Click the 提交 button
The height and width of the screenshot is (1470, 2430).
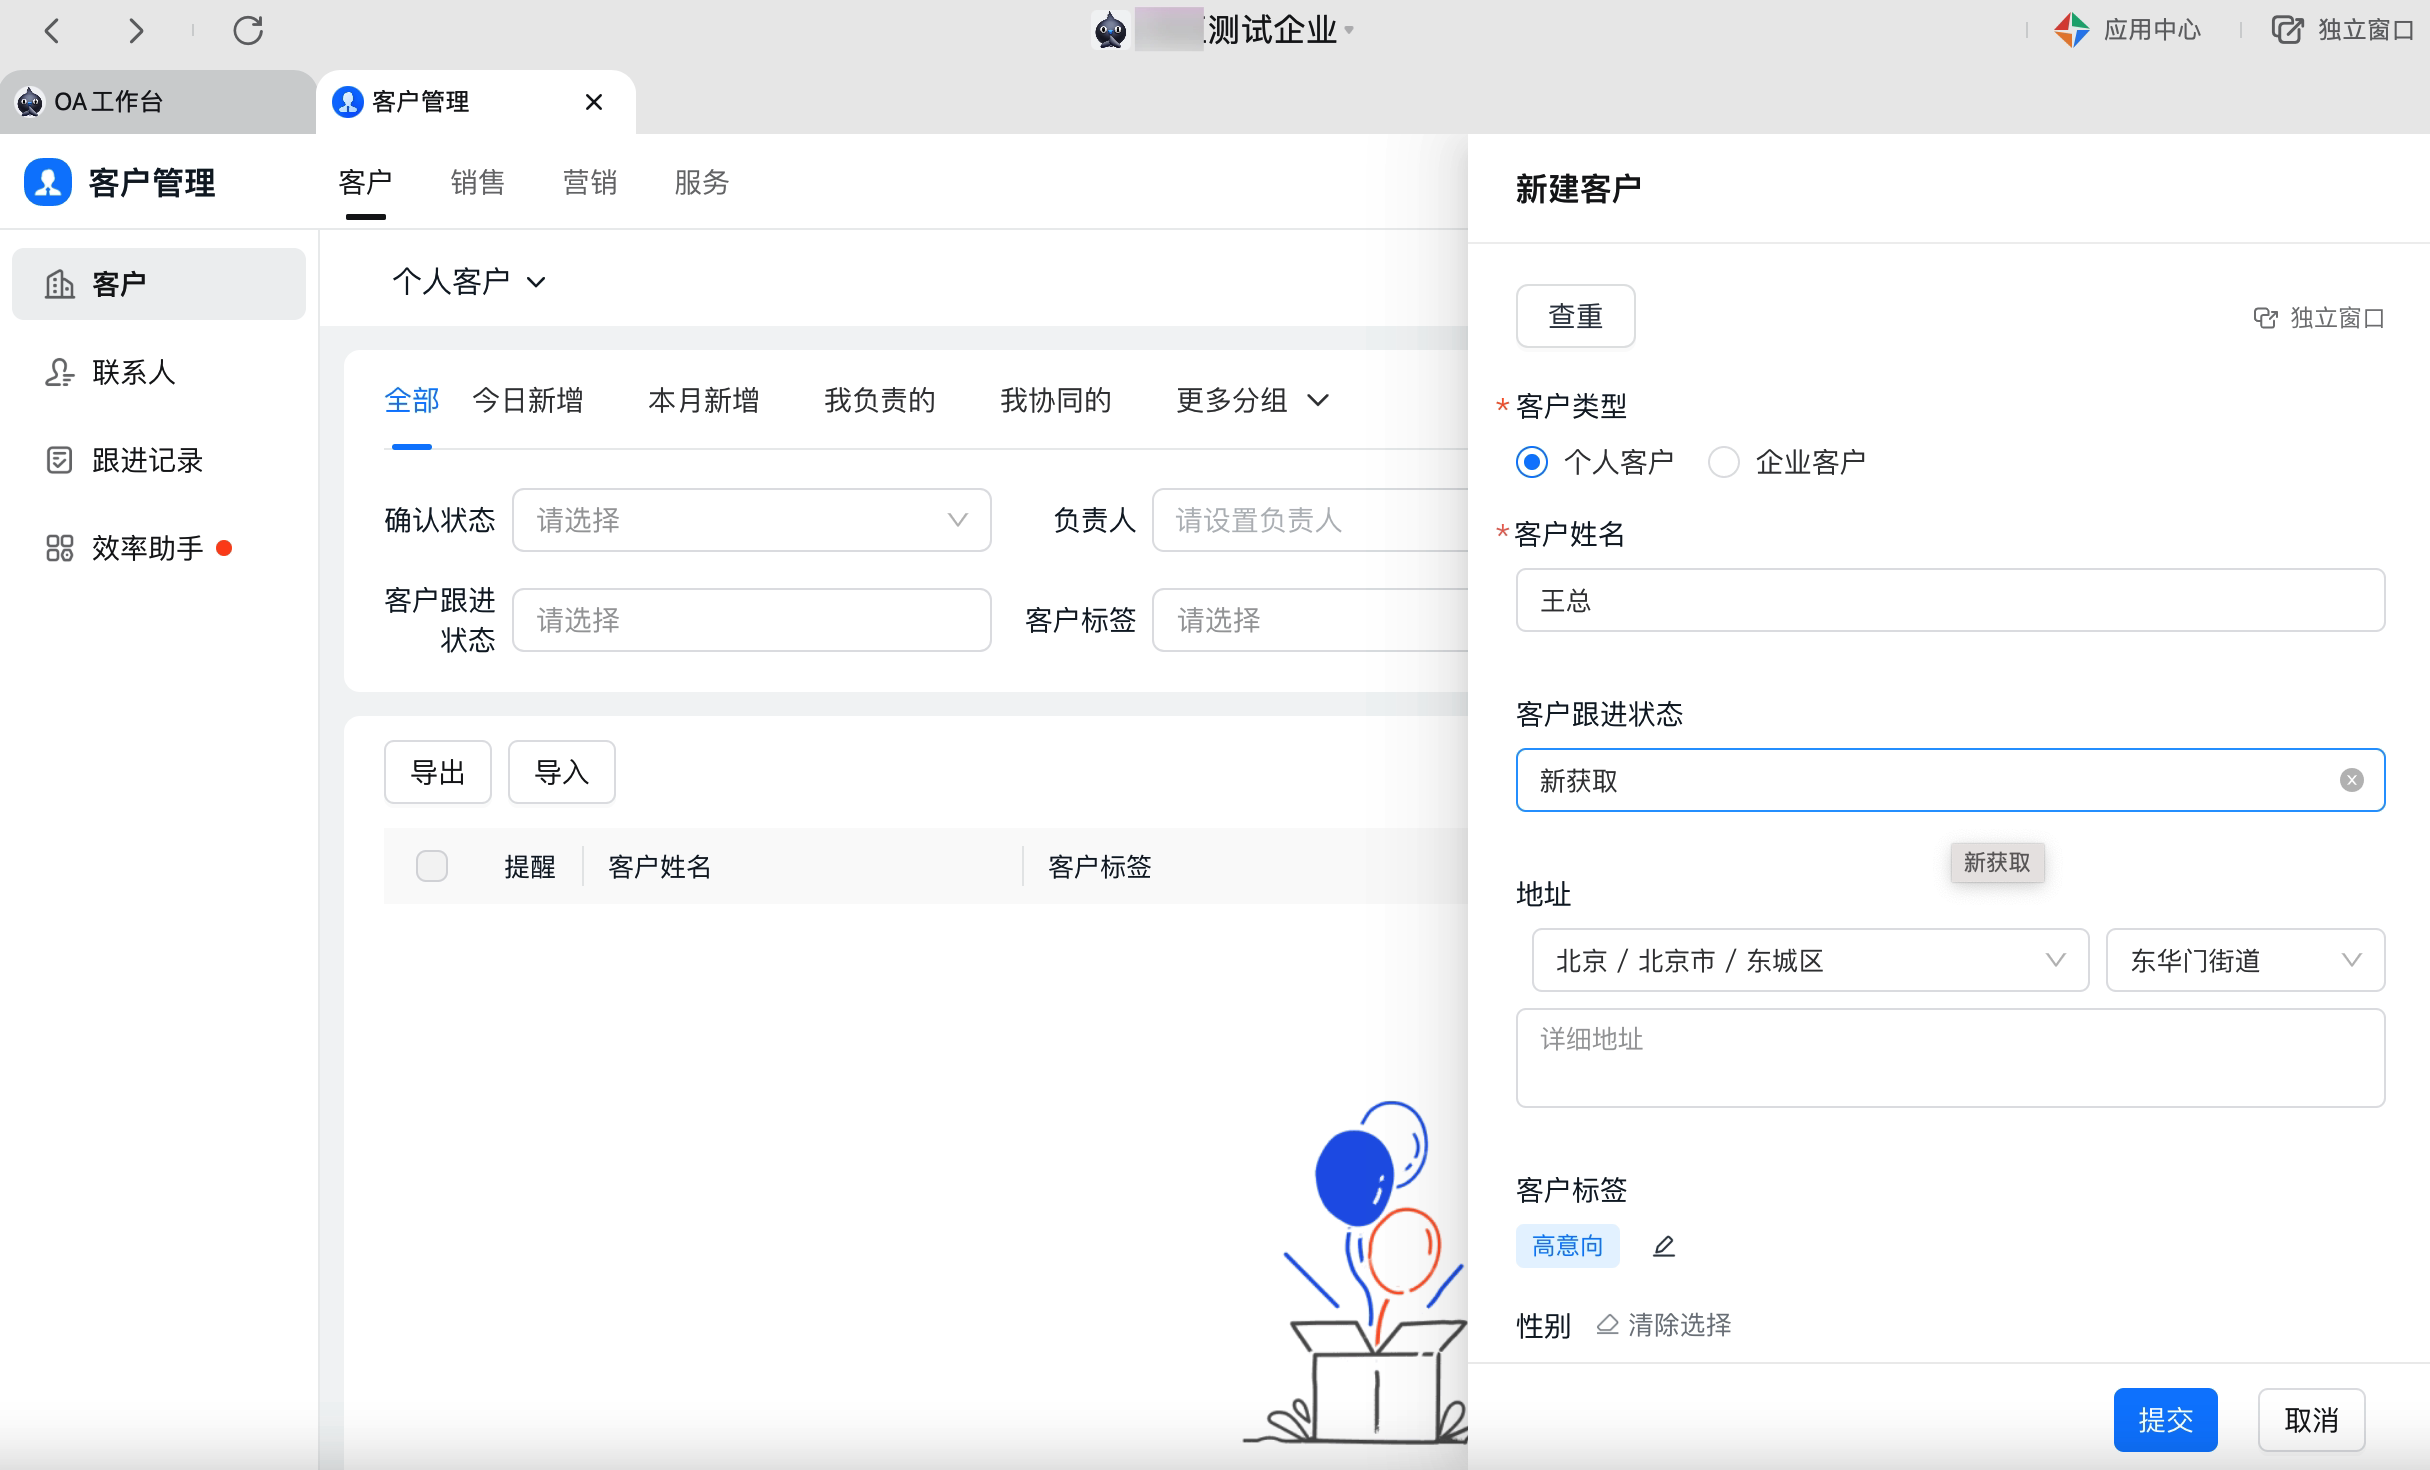(2165, 1420)
